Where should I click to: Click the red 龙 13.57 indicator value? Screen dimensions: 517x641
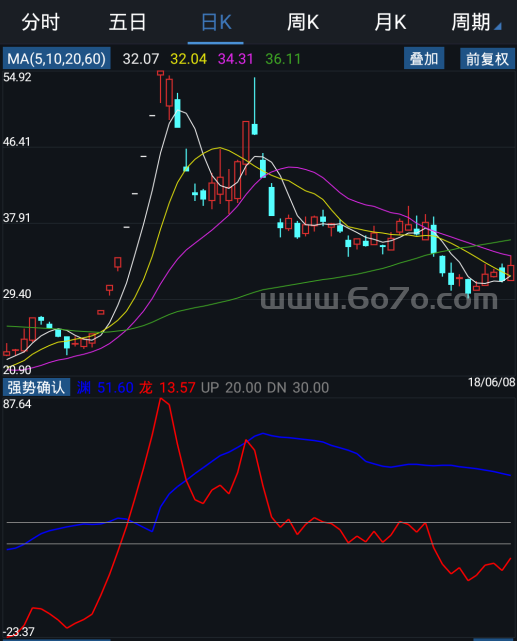tap(167, 388)
